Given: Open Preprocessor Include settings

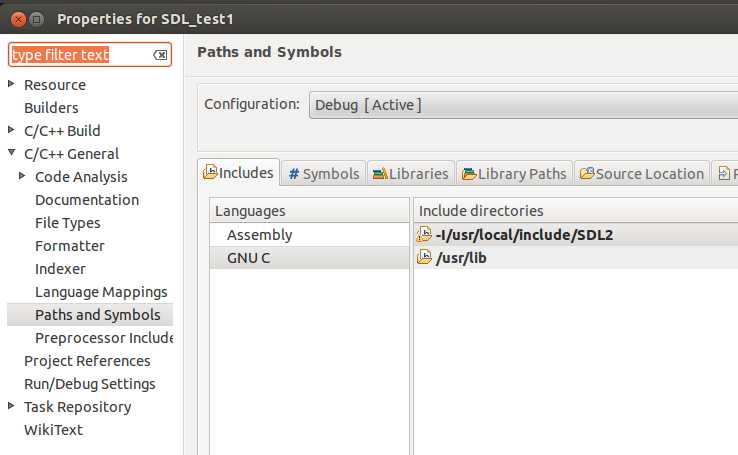Looking at the screenshot, I should (x=104, y=338).
